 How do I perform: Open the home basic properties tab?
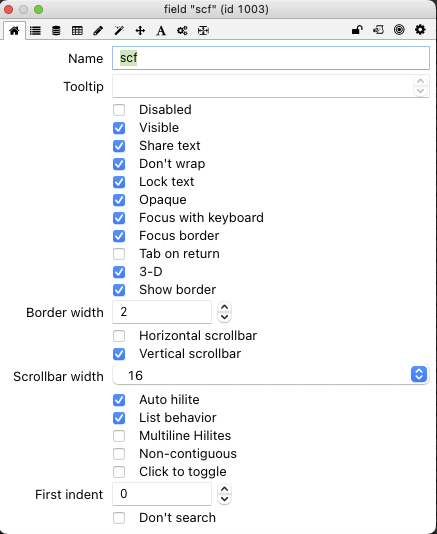coord(14,31)
